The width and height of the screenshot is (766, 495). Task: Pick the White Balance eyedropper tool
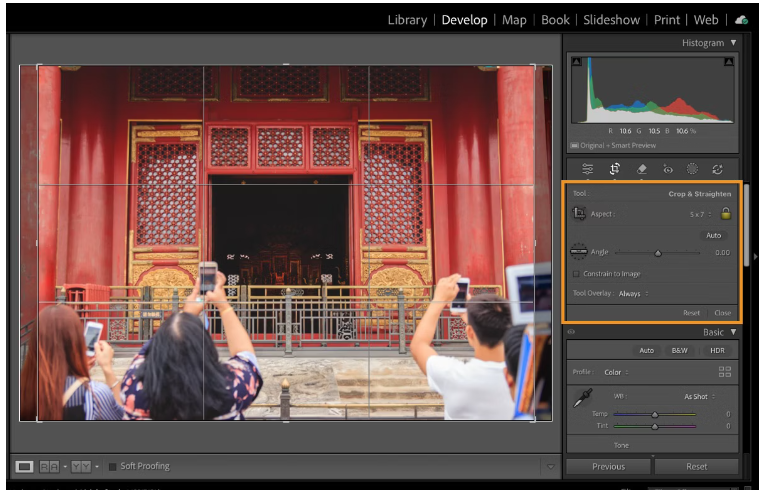[581, 402]
